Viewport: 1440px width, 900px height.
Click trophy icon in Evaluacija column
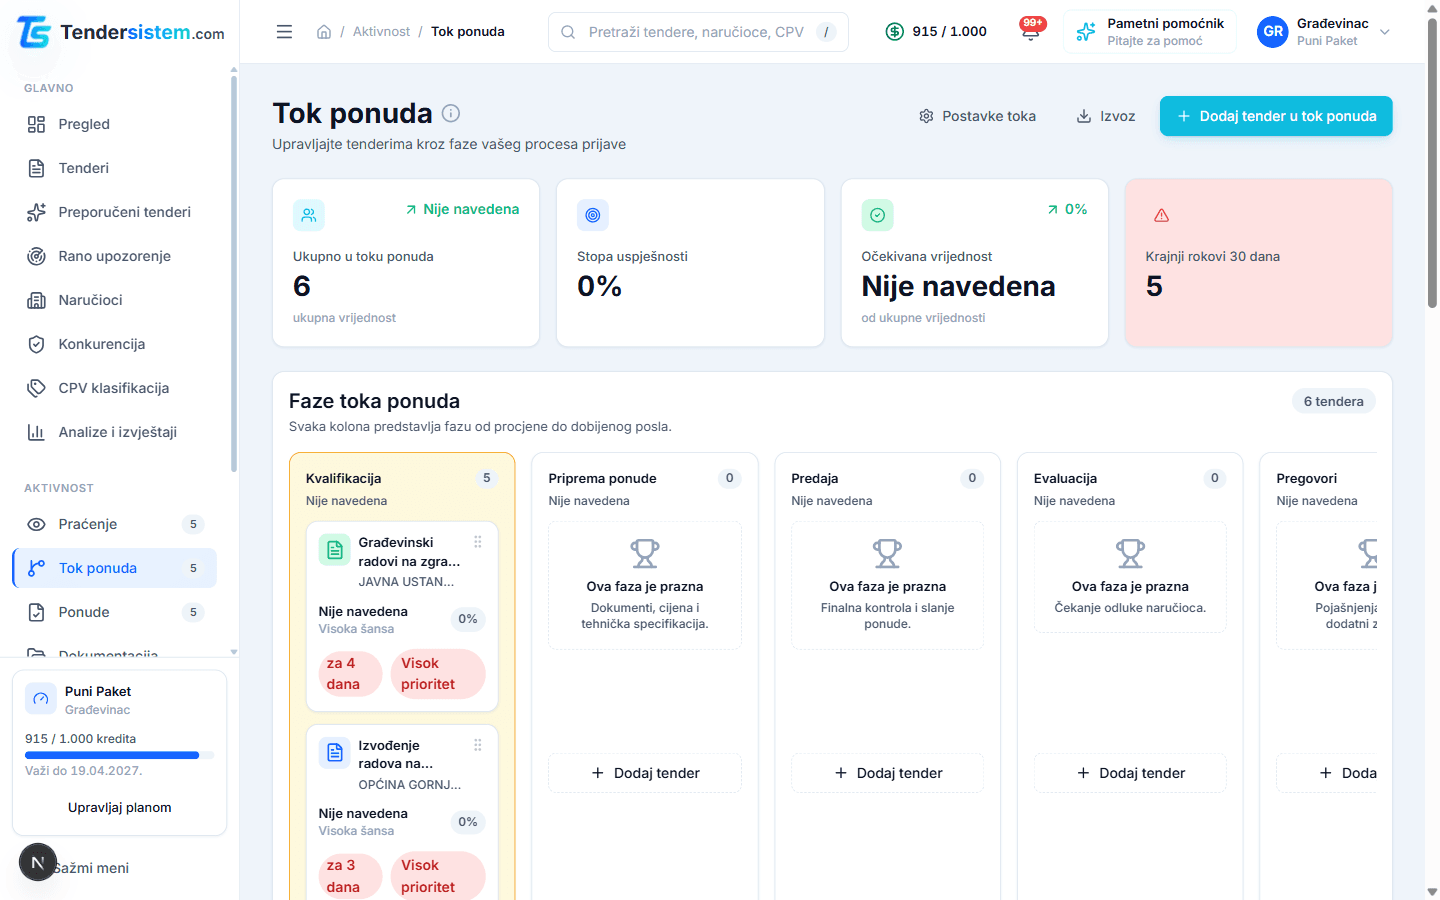pyautogui.click(x=1130, y=553)
